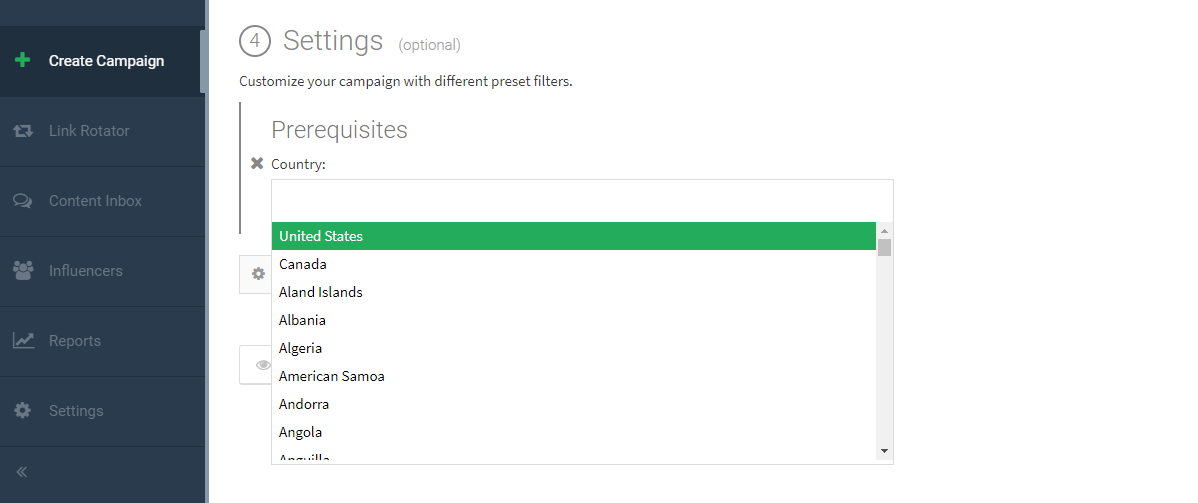This screenshot has width=1198, height=503.
Task: Click the country list scrollbar thumb
Action: tap(884, 248)
